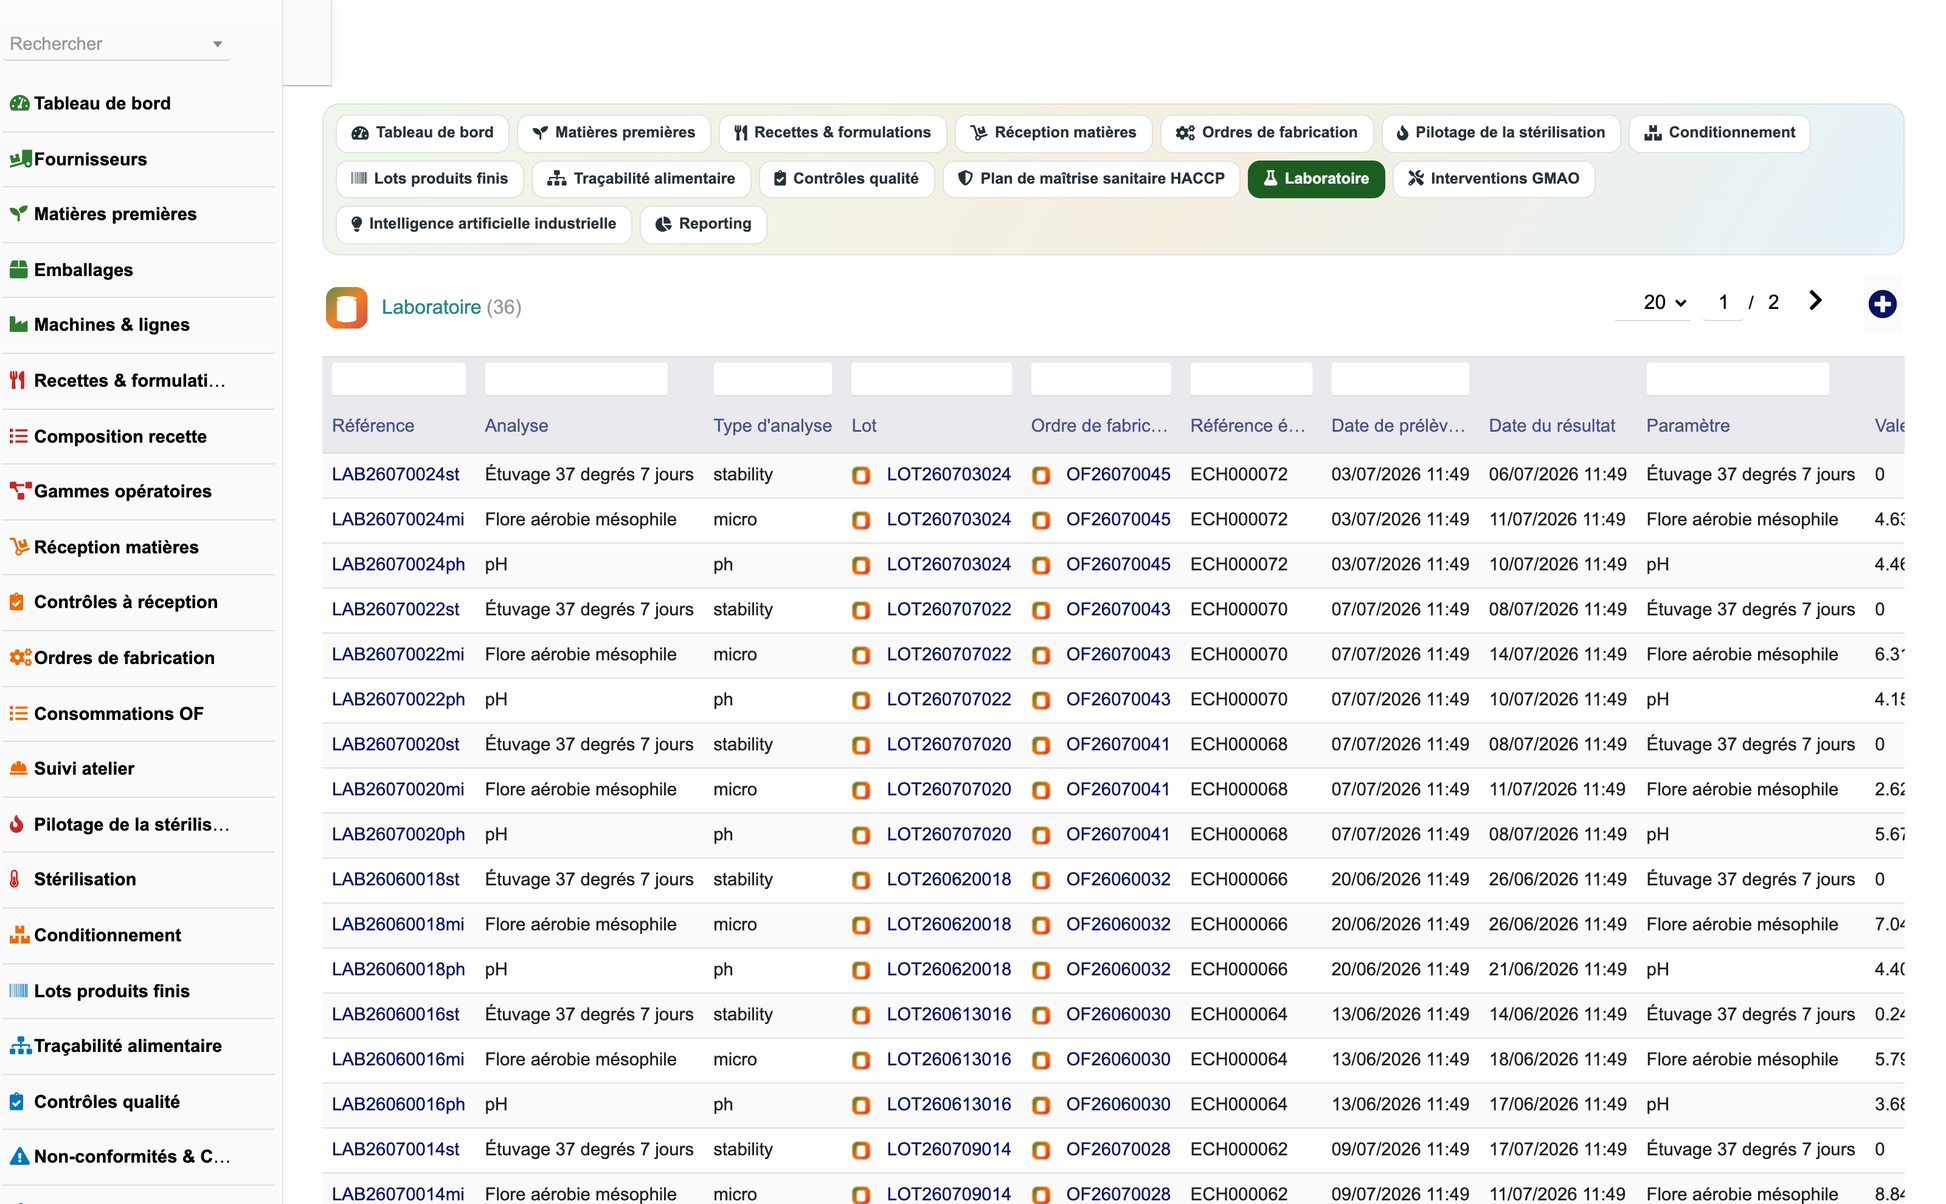Viewport: 1946px width, 1204px height.
Task: Click the add new record plus icon
Action: (x=1882, y=304)
